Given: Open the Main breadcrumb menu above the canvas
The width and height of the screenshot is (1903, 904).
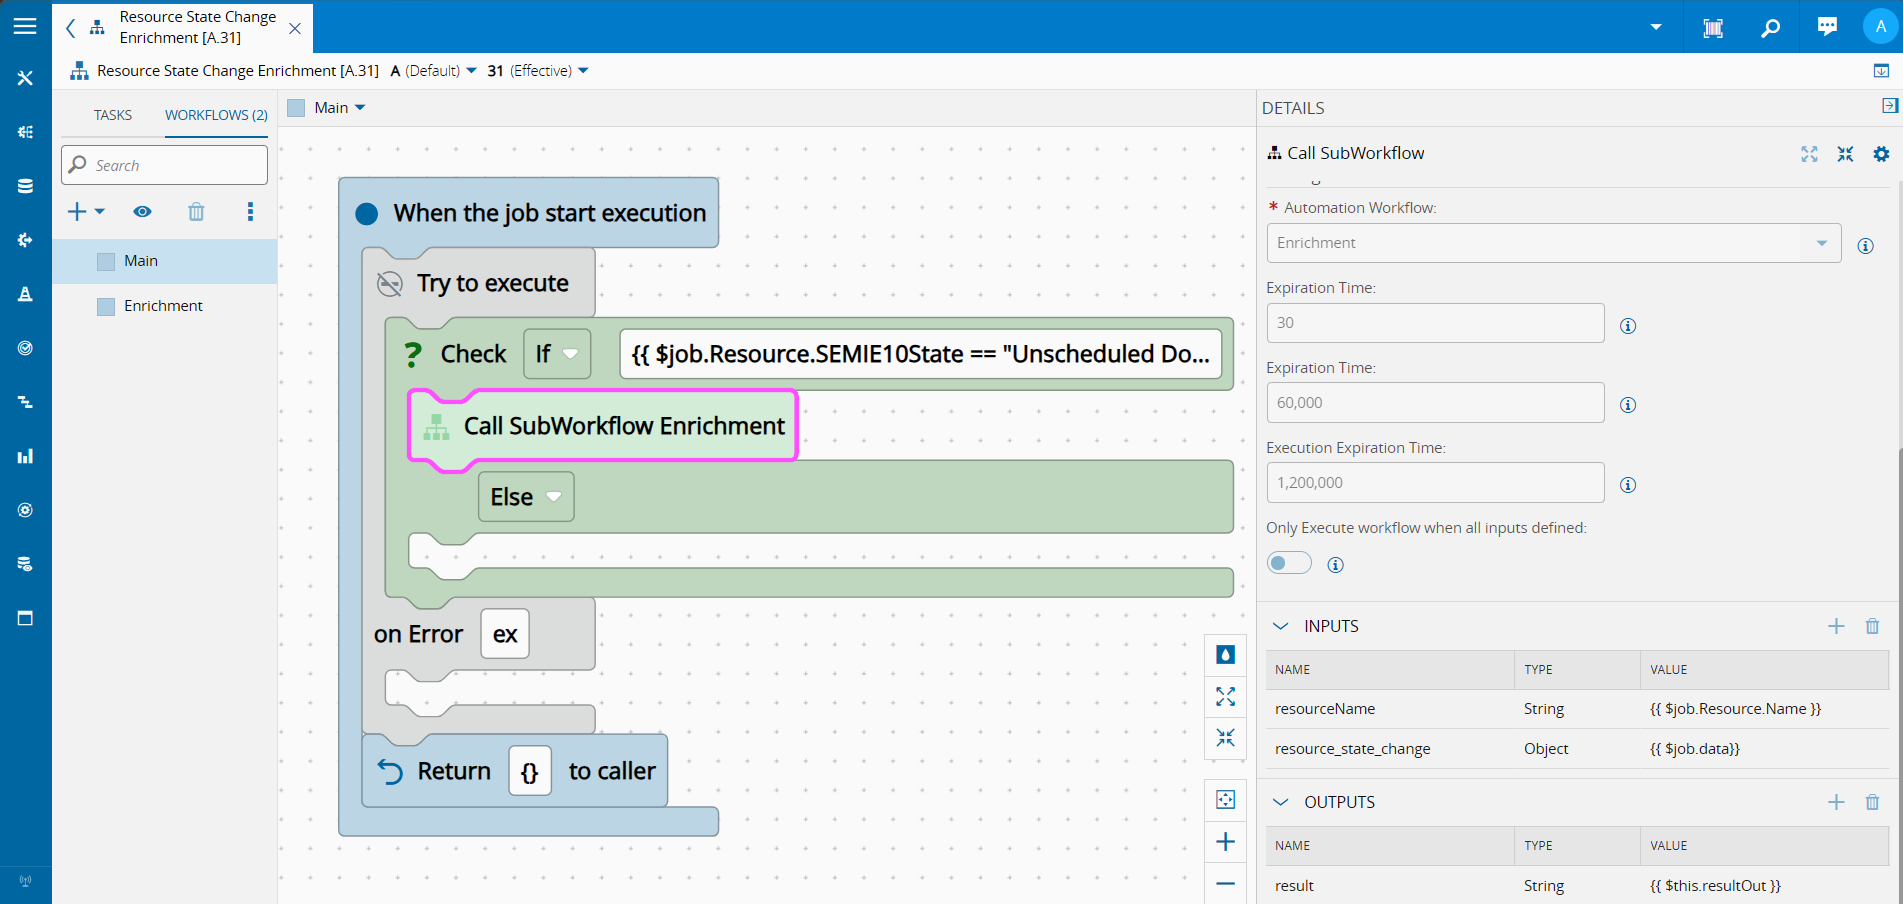Looking at the screenshot, I should coord(361,107).
